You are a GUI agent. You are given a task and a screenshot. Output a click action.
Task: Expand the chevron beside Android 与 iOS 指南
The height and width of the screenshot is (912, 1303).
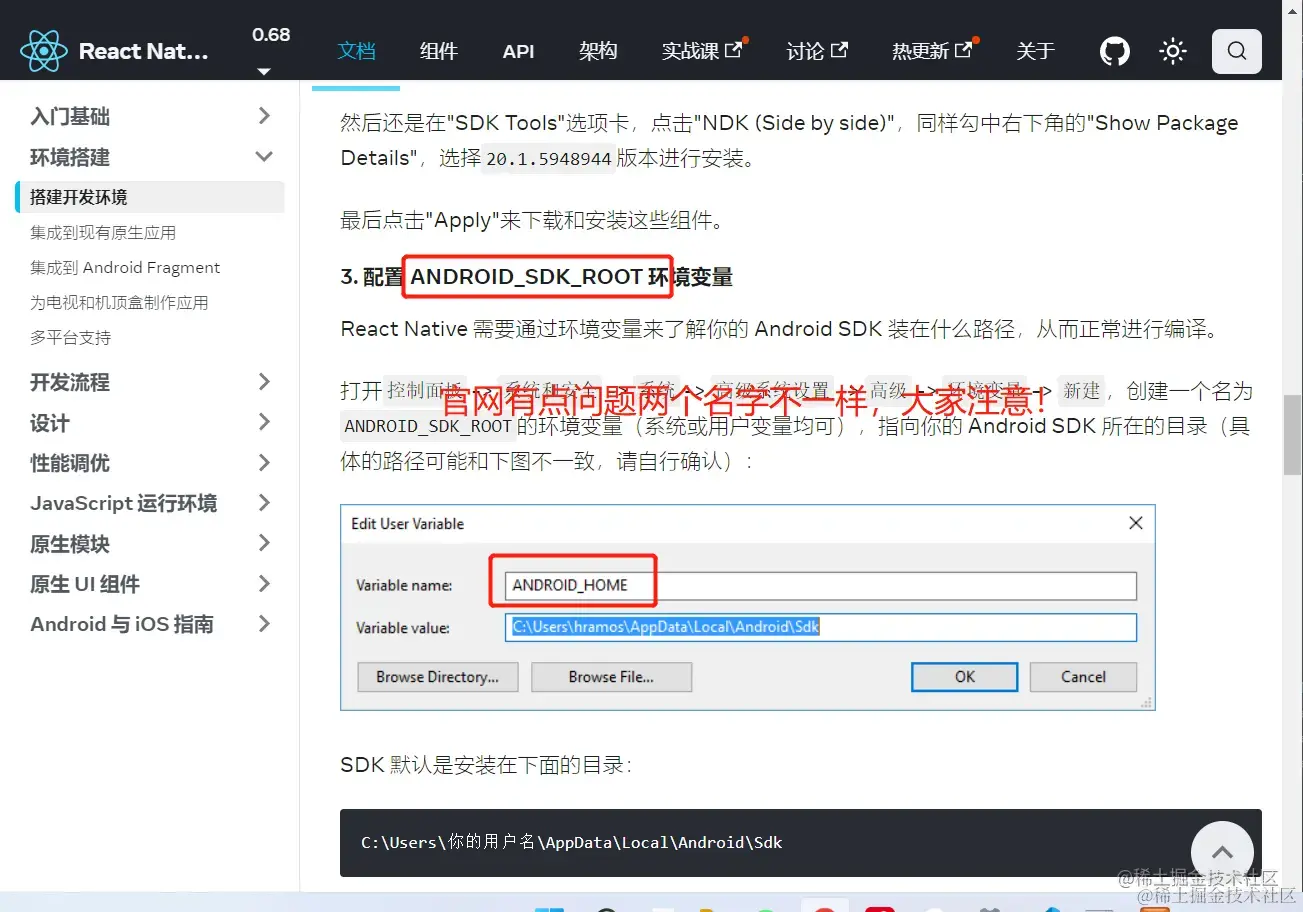(x=264, y=624)
